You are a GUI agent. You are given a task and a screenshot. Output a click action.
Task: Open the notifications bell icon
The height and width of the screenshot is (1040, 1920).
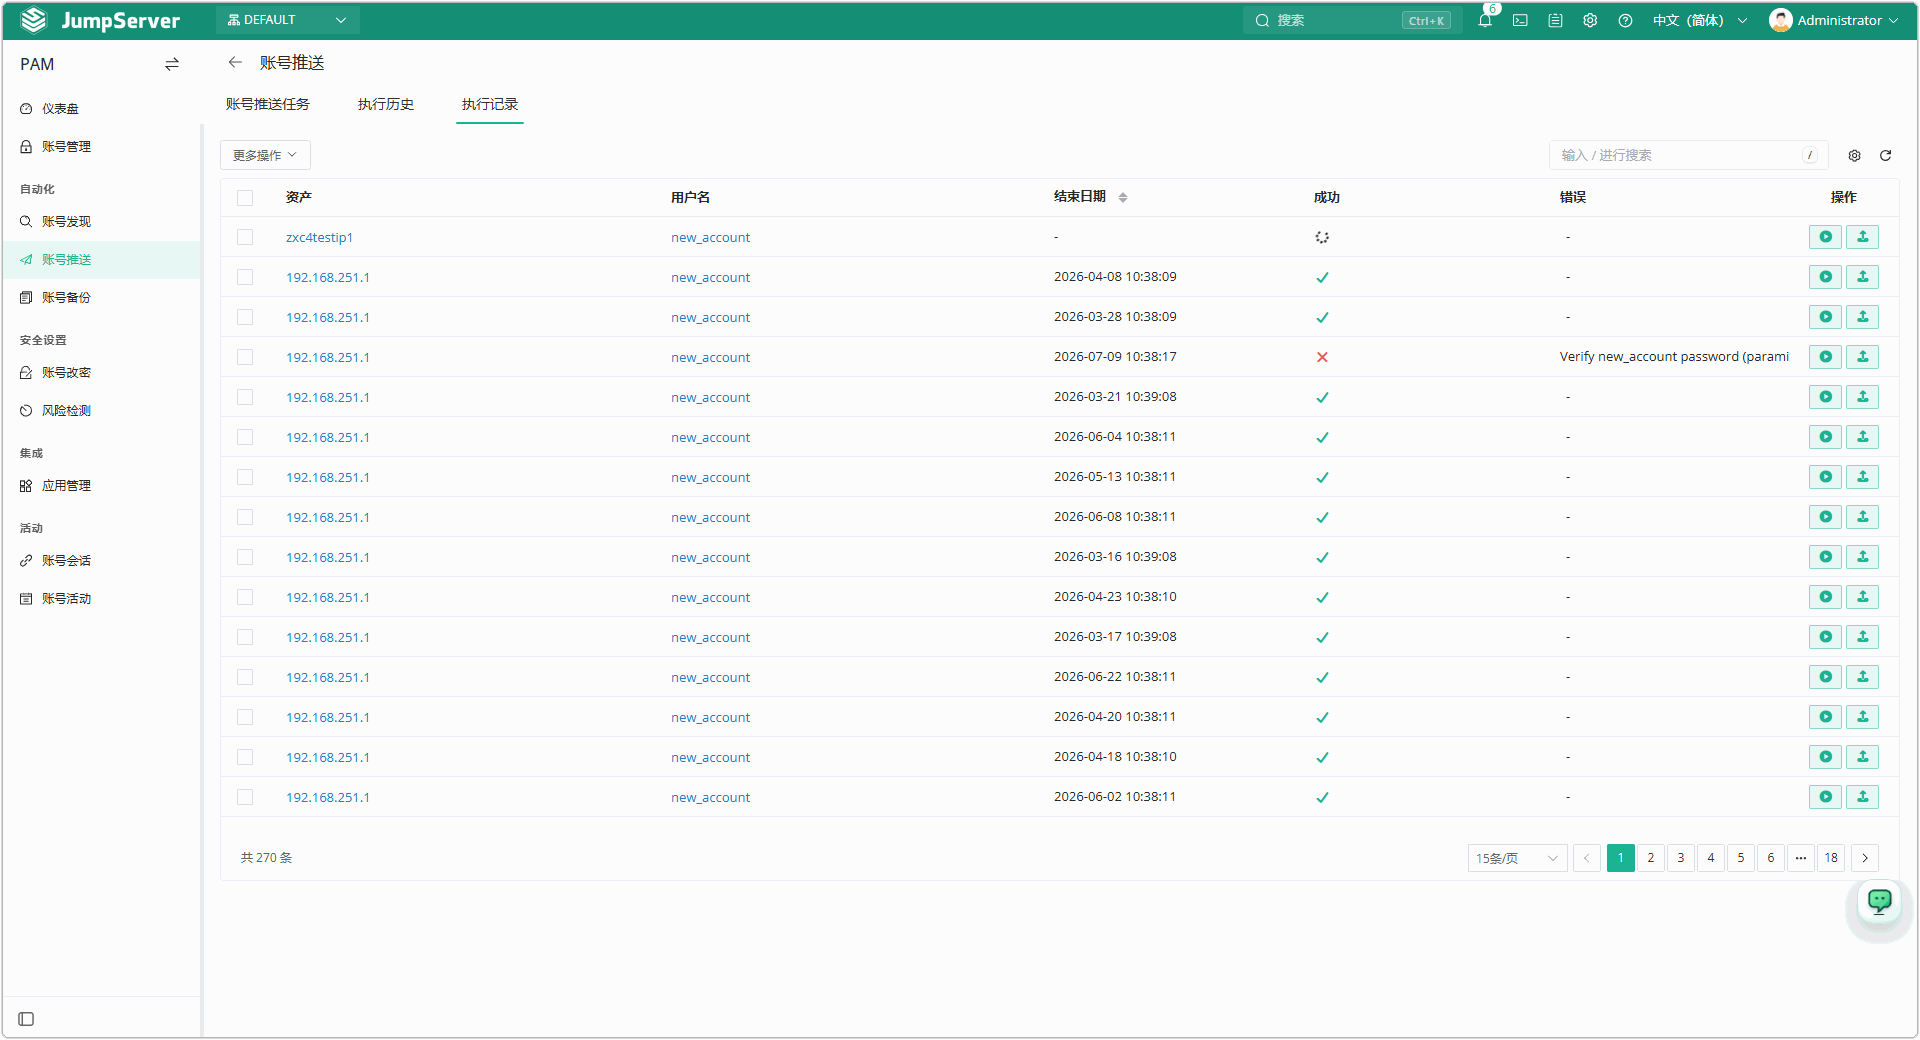click(1485, 20)
